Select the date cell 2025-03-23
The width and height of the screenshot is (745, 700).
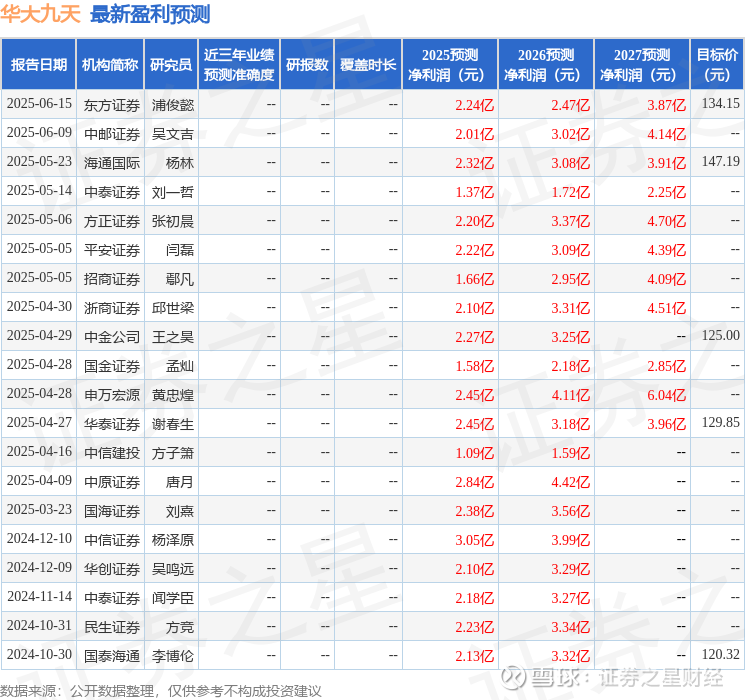(39, 510)
